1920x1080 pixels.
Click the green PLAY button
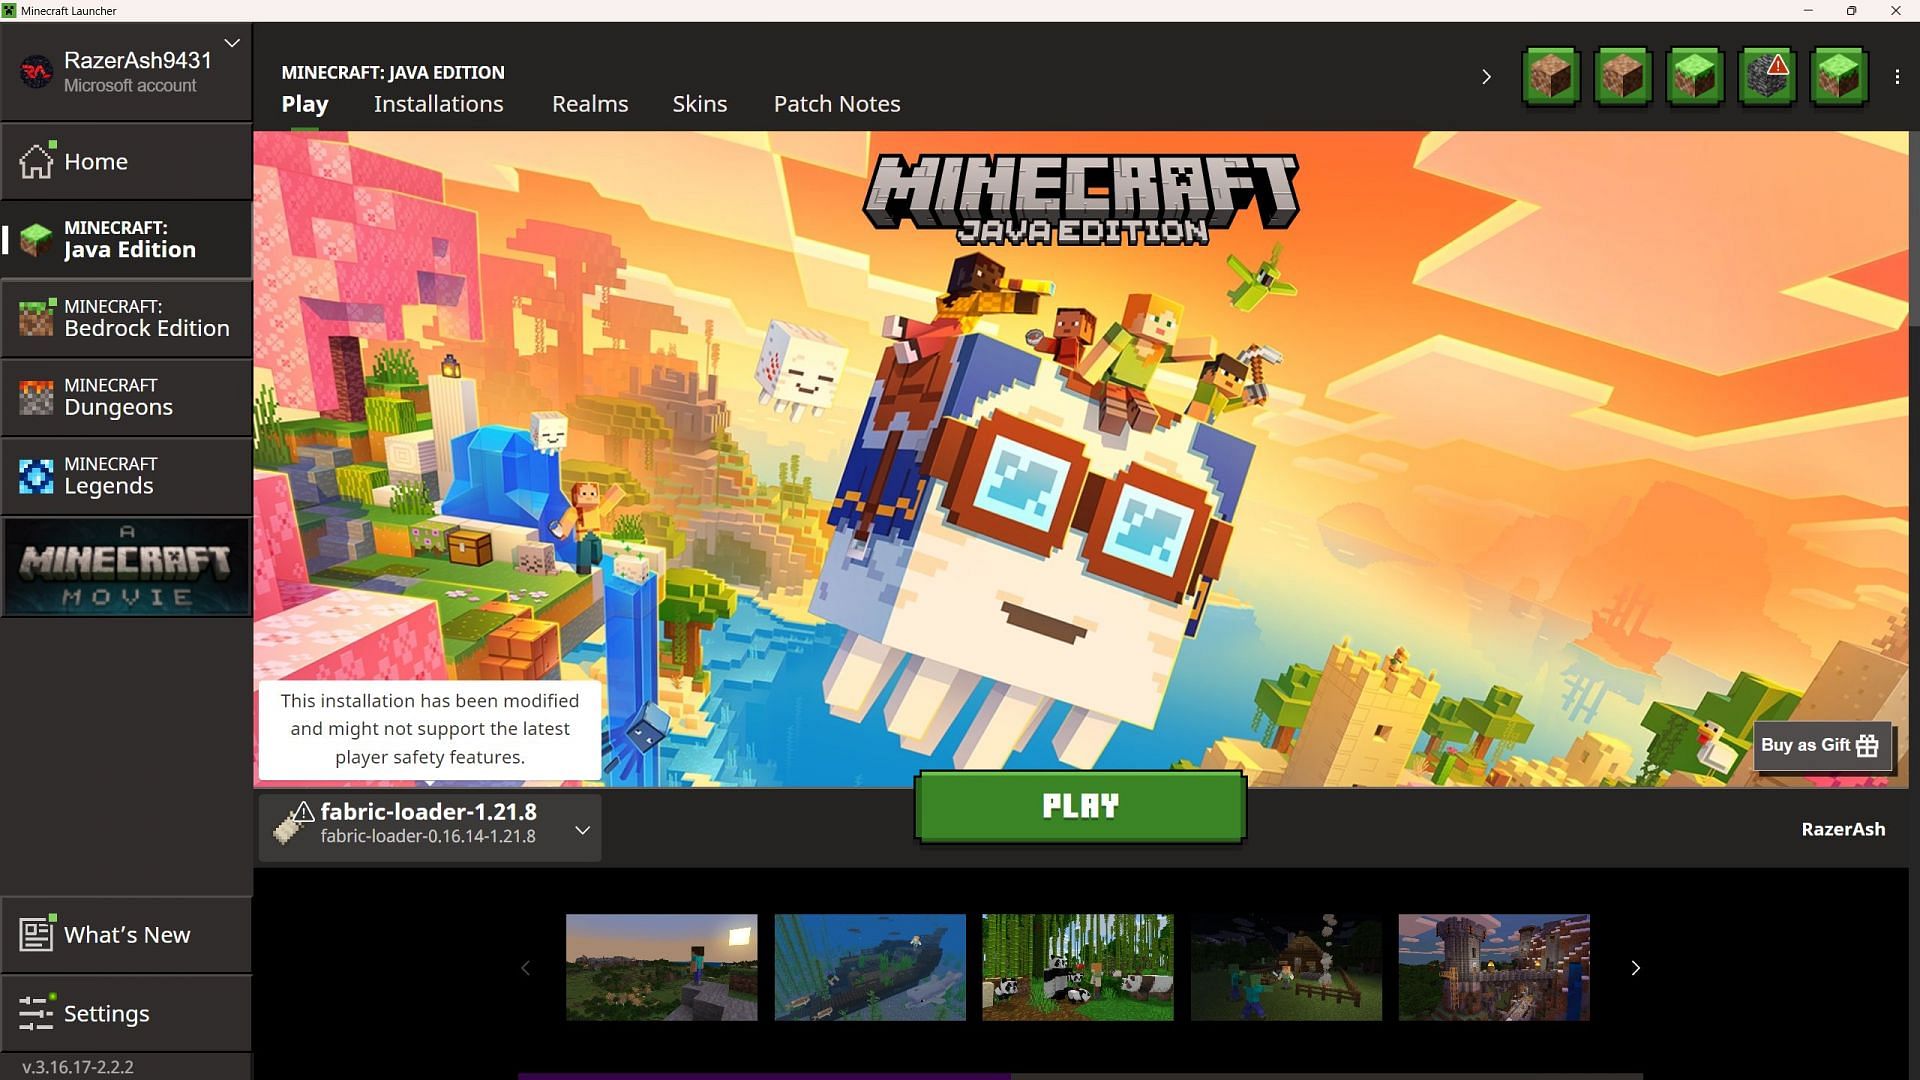coord(1080,806)
